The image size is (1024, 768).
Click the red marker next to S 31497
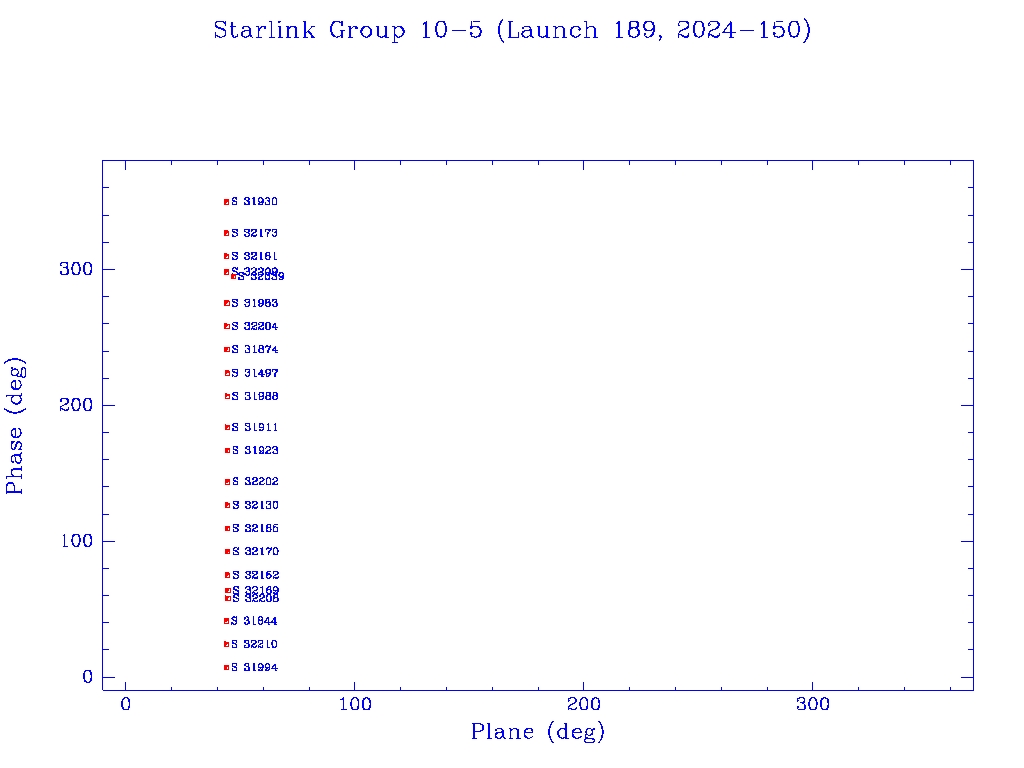click(x=227, y=373)
